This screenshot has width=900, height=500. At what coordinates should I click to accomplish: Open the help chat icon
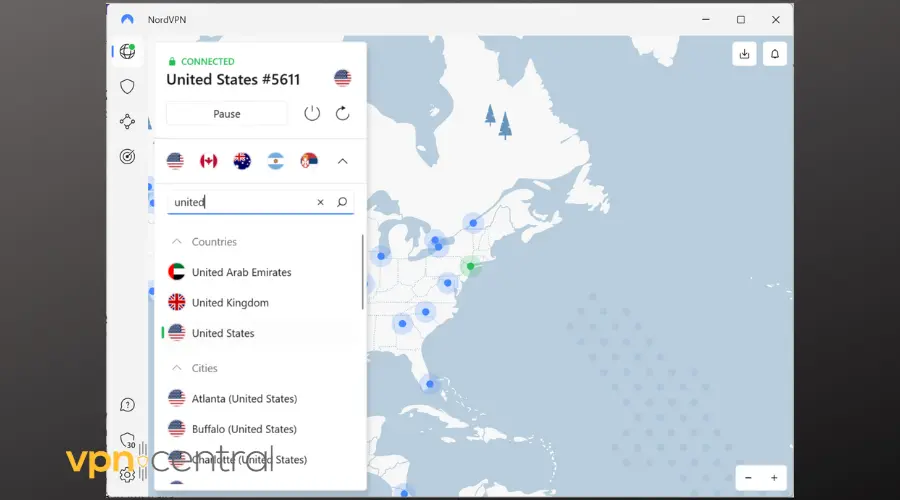click(x=127, y=405)
